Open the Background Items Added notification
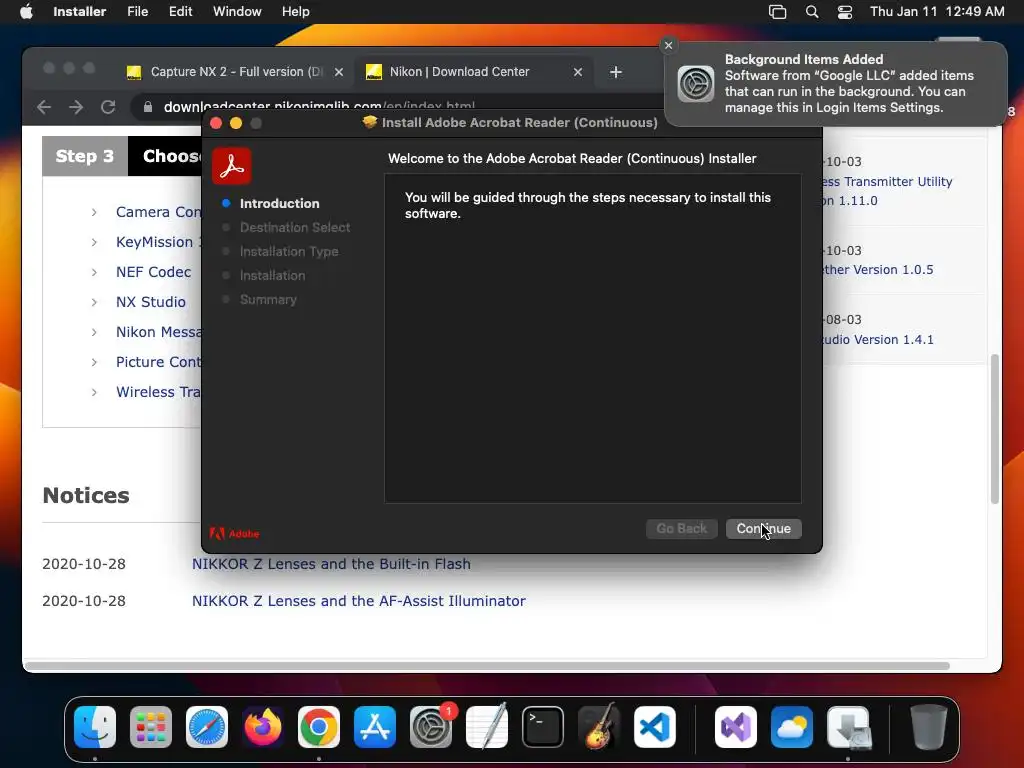This screenshot has width=1024, height=768. 836,84
